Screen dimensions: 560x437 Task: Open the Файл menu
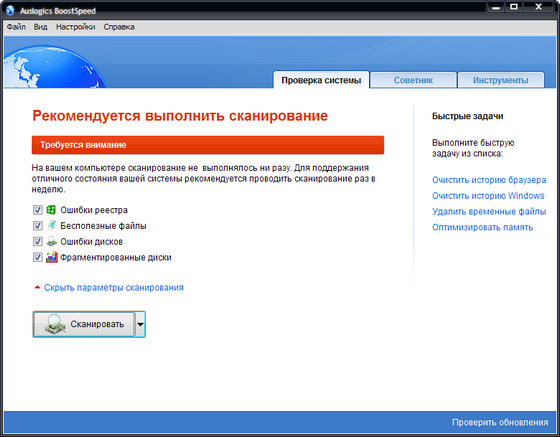[x=16, y=27]
